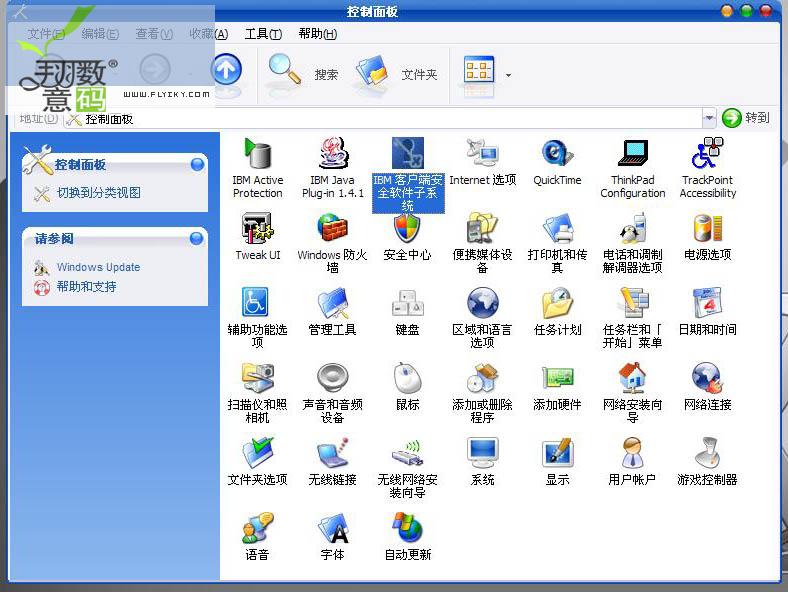The width and height of the screenshot is (788, 592).
Task: Open 电源选项 battery icon
Action: [x=708, y=228]
